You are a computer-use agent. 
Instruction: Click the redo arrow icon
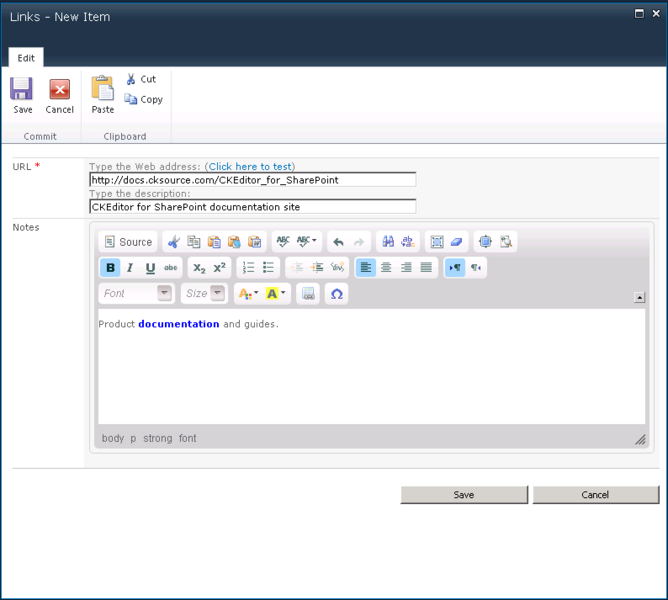click(359, 242)
